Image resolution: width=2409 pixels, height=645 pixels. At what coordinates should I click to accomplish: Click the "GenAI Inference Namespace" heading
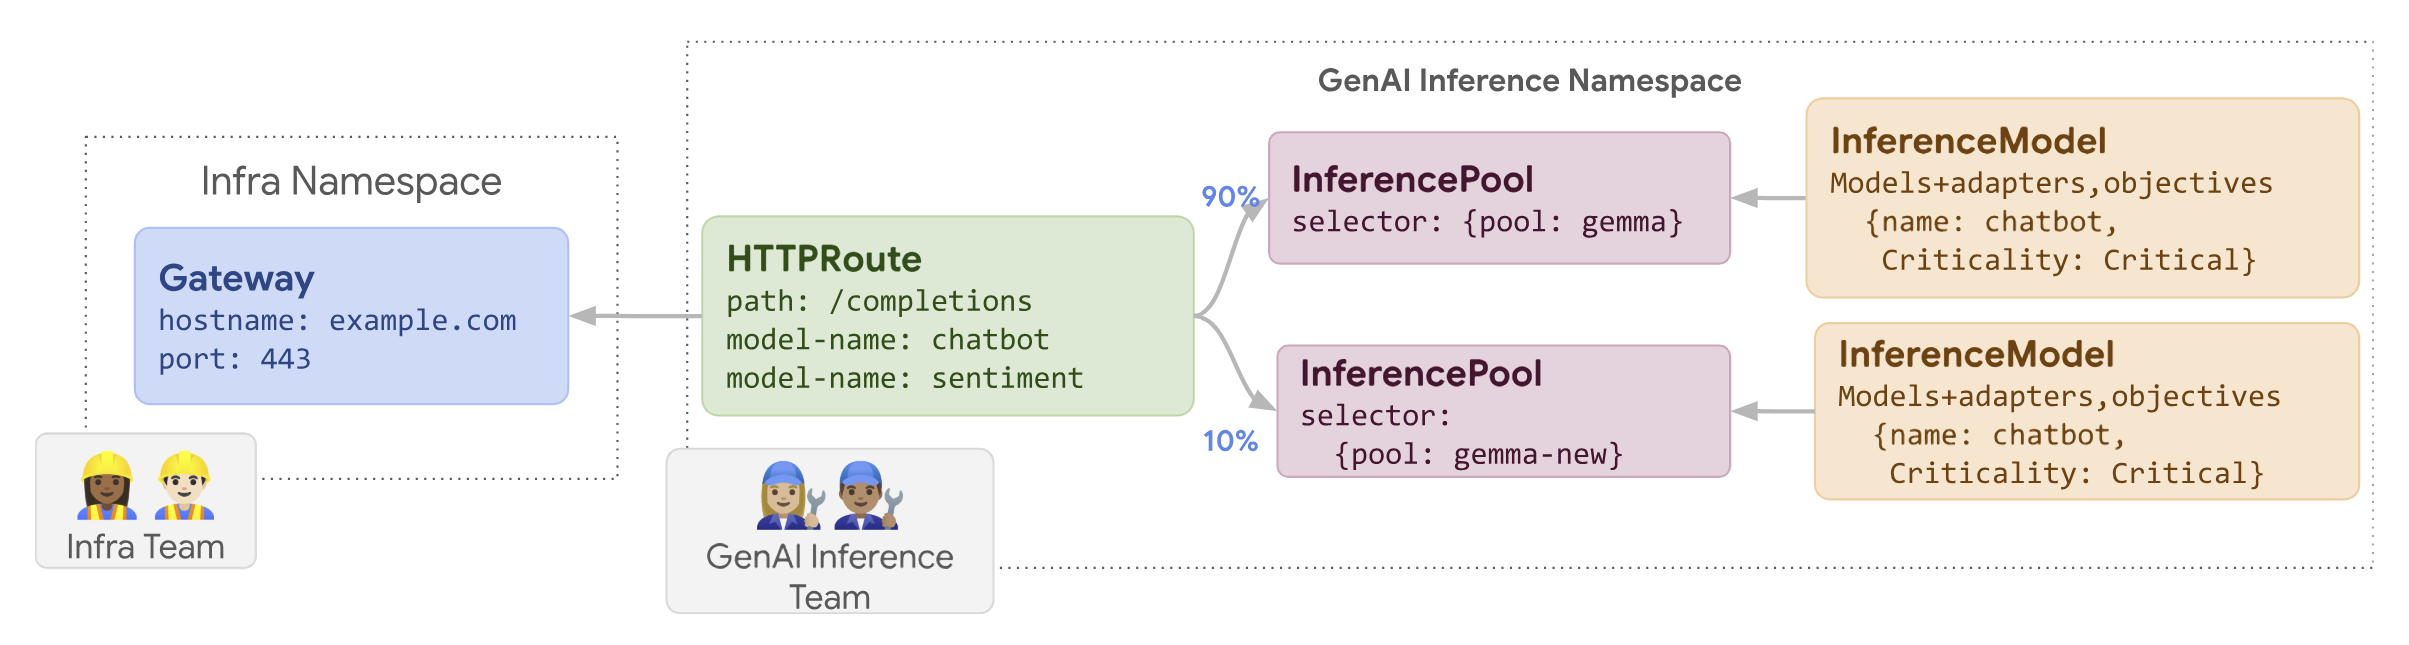[1529, 81]
